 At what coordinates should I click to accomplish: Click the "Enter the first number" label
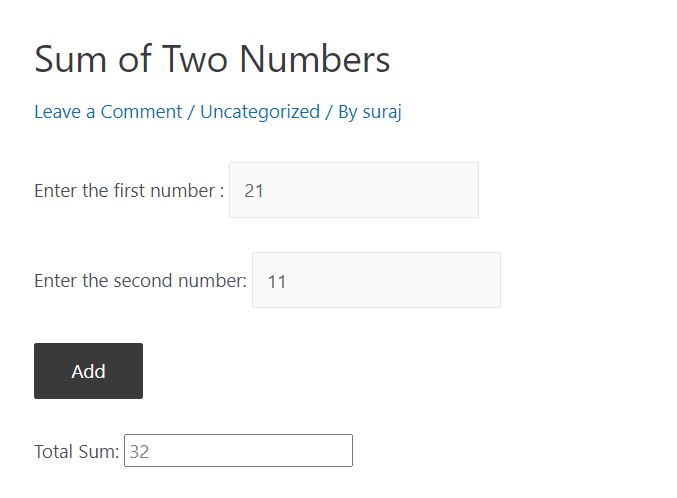tap(128, 190)
